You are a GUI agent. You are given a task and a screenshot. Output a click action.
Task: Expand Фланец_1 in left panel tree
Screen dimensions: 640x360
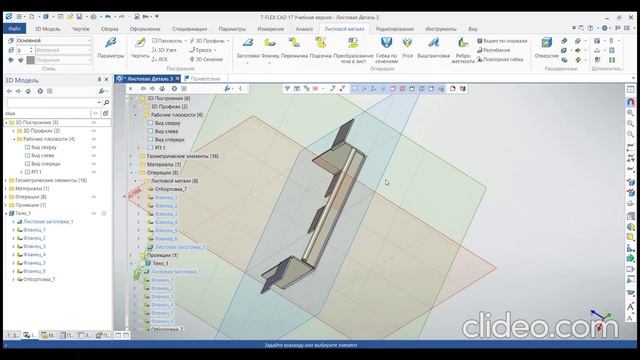pos(14,230)
